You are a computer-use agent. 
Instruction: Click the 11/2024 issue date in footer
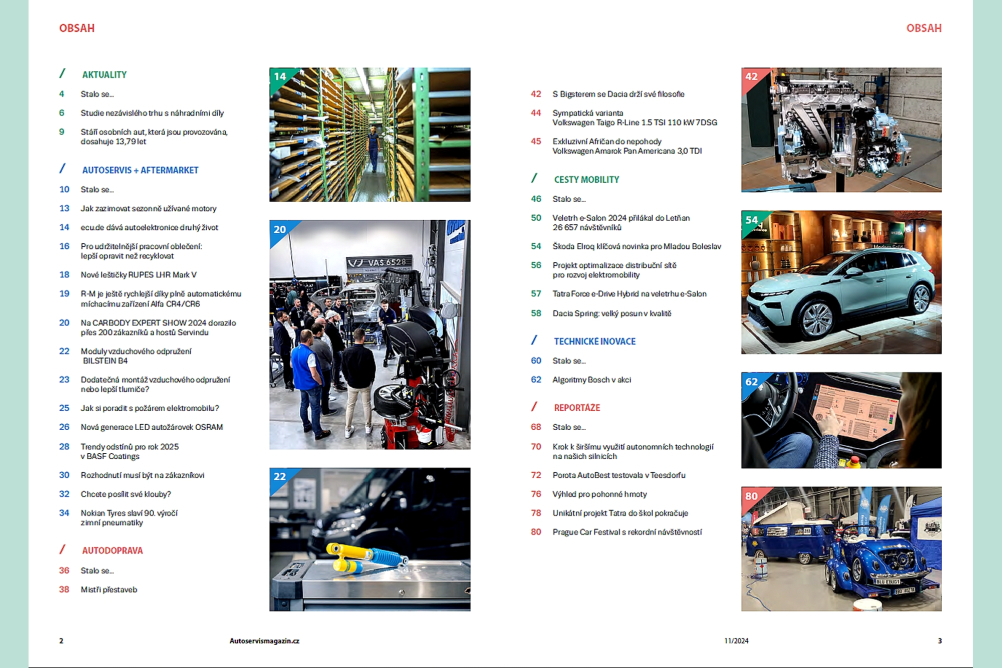point(736,641)
